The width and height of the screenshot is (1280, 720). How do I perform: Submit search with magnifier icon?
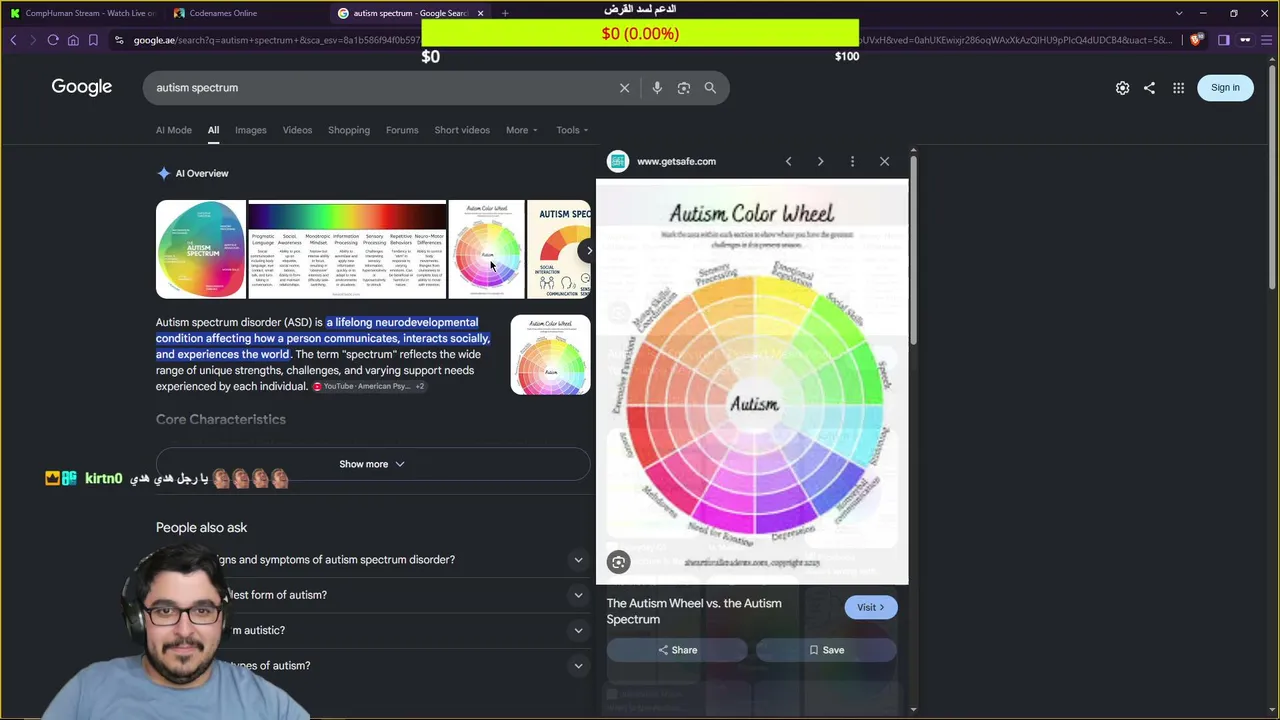pos(710,88)
